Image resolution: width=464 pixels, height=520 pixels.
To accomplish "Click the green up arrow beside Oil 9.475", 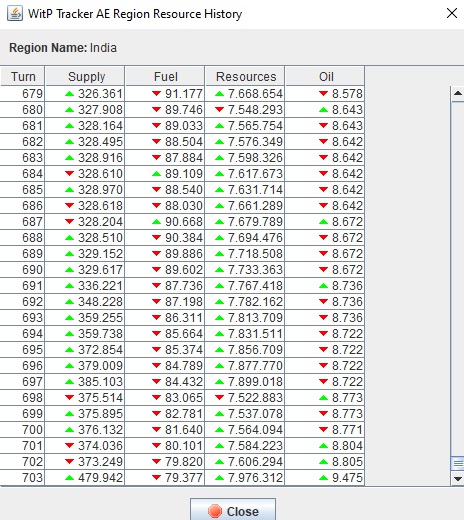I will 323,478.
